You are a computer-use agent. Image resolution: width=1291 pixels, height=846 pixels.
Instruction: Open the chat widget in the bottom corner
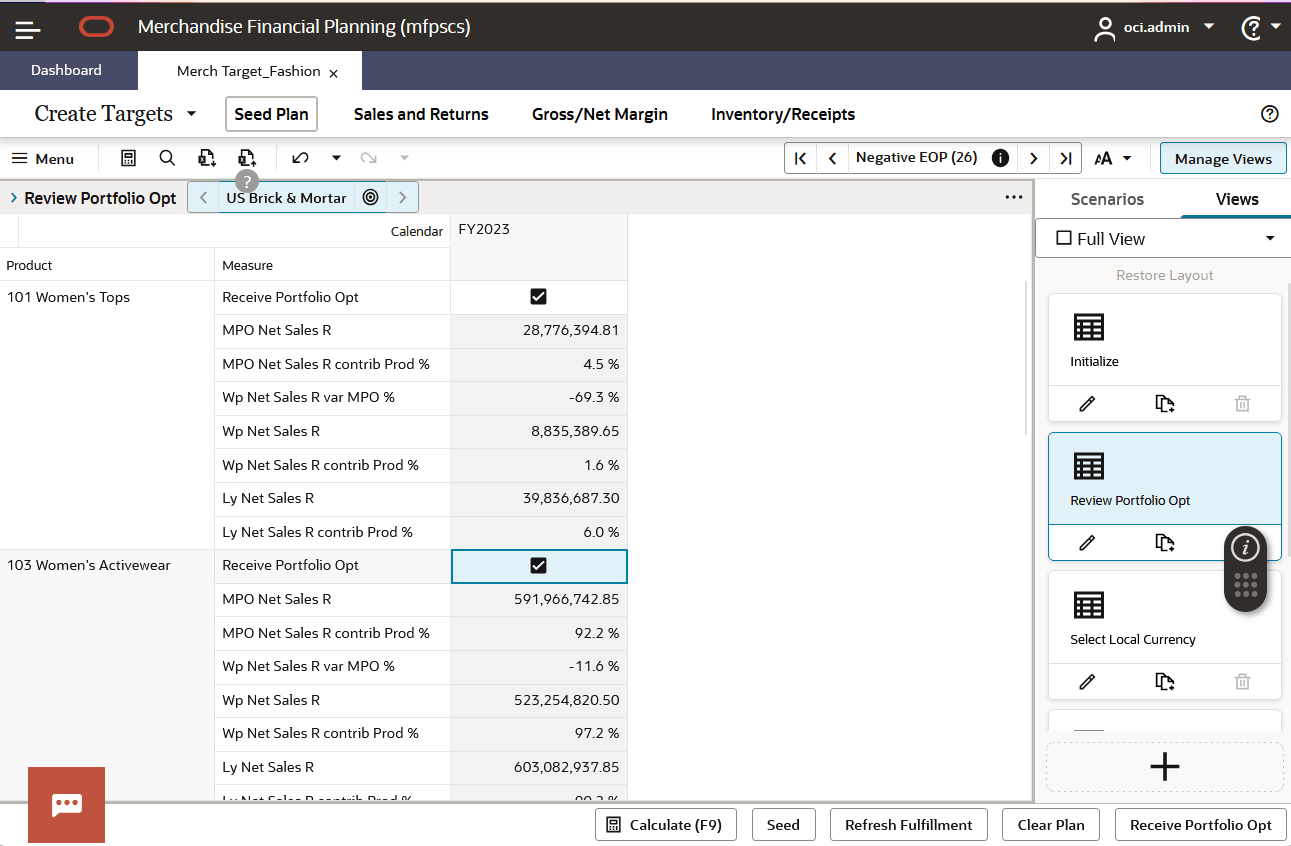click(66, 805)
